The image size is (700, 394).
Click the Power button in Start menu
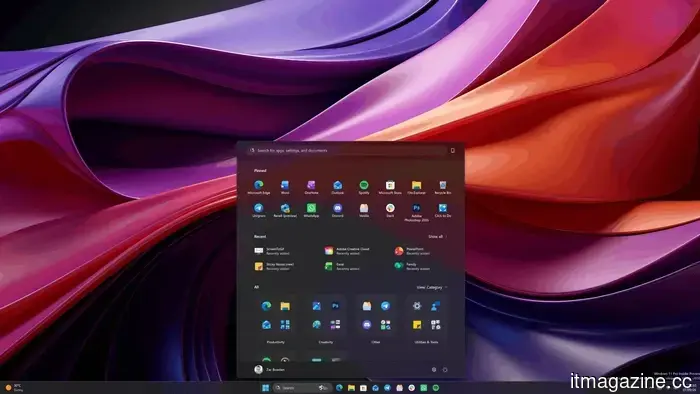coord(445,369)
